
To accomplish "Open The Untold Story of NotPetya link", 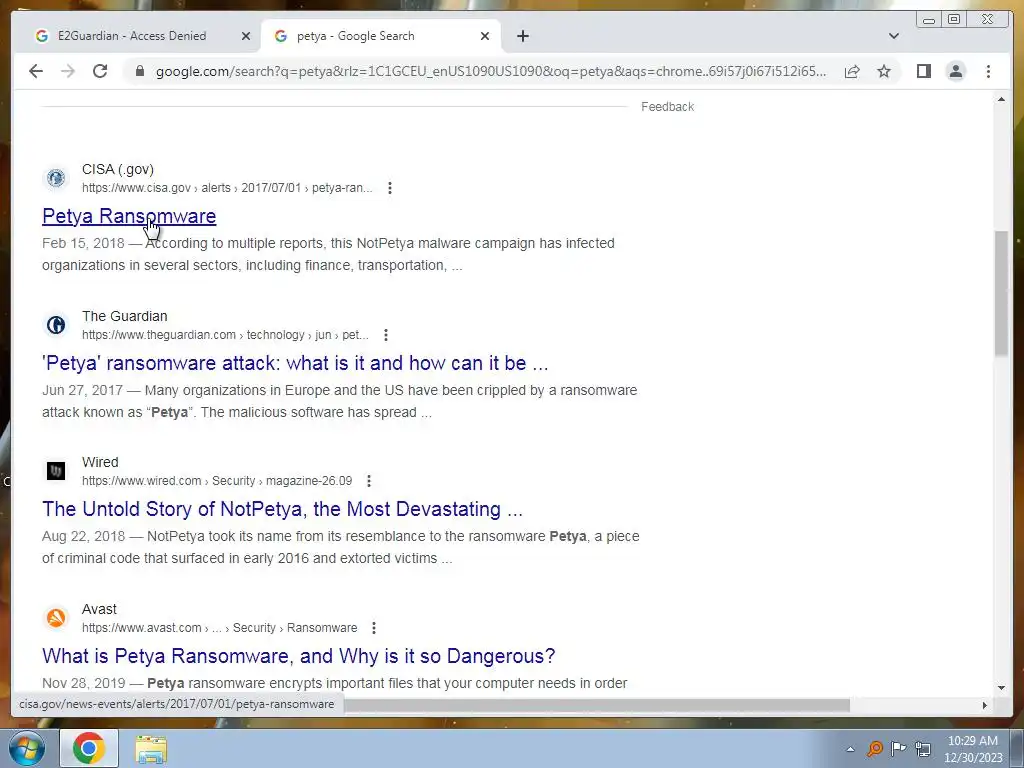I will 282,509.
